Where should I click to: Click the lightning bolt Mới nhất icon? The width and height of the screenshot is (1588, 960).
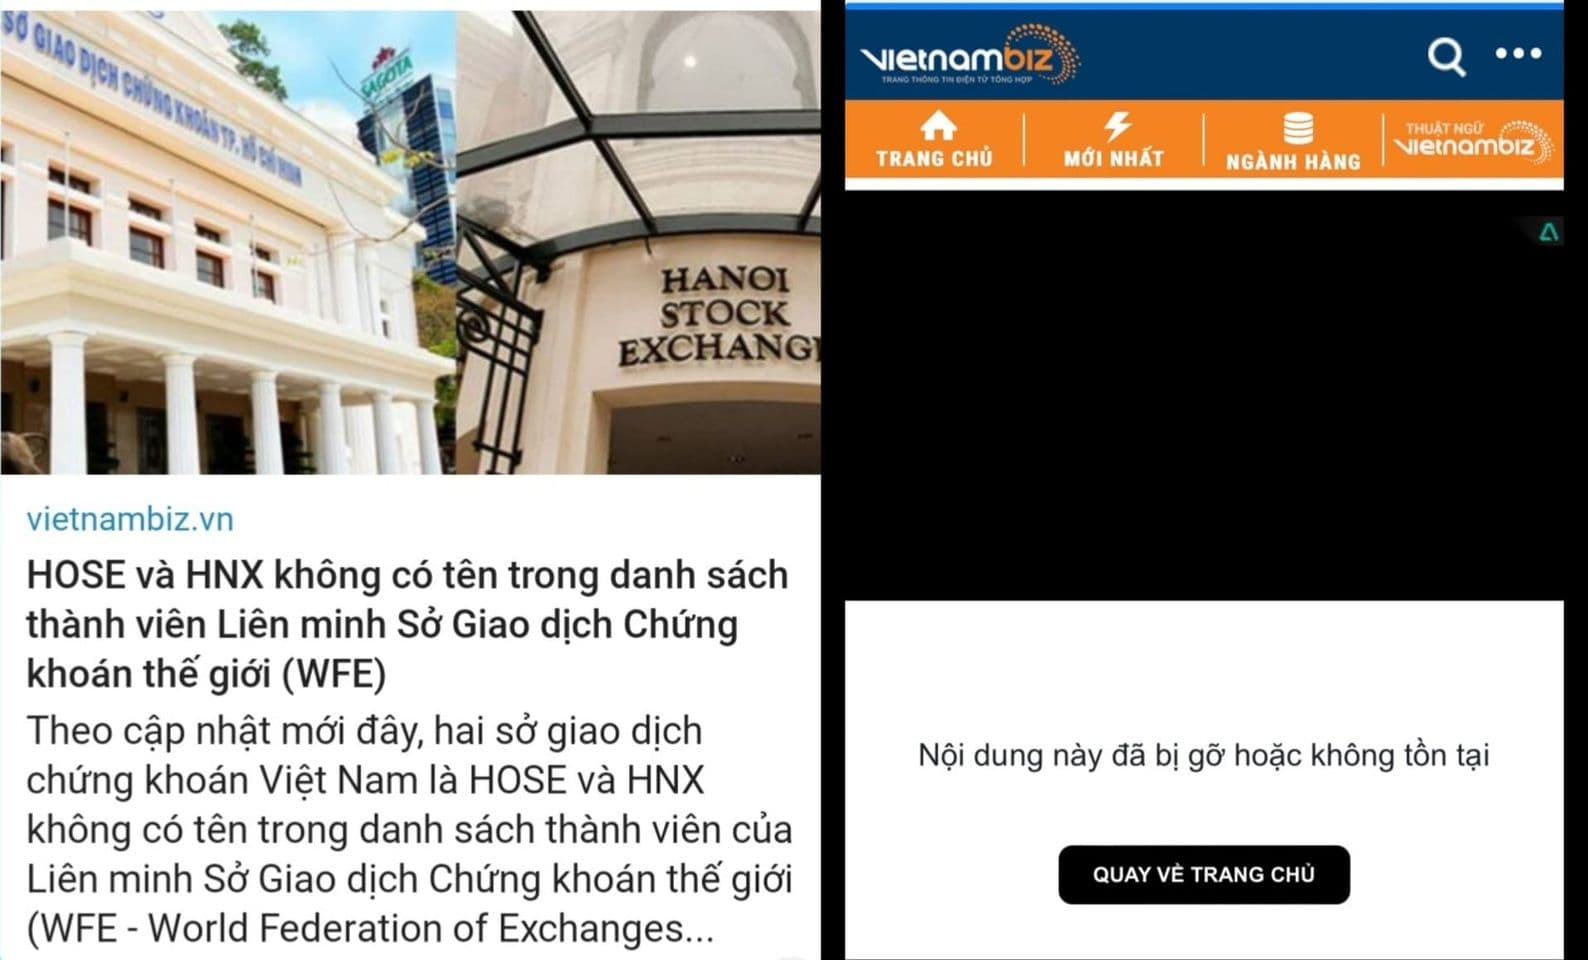coord(1116,126)
